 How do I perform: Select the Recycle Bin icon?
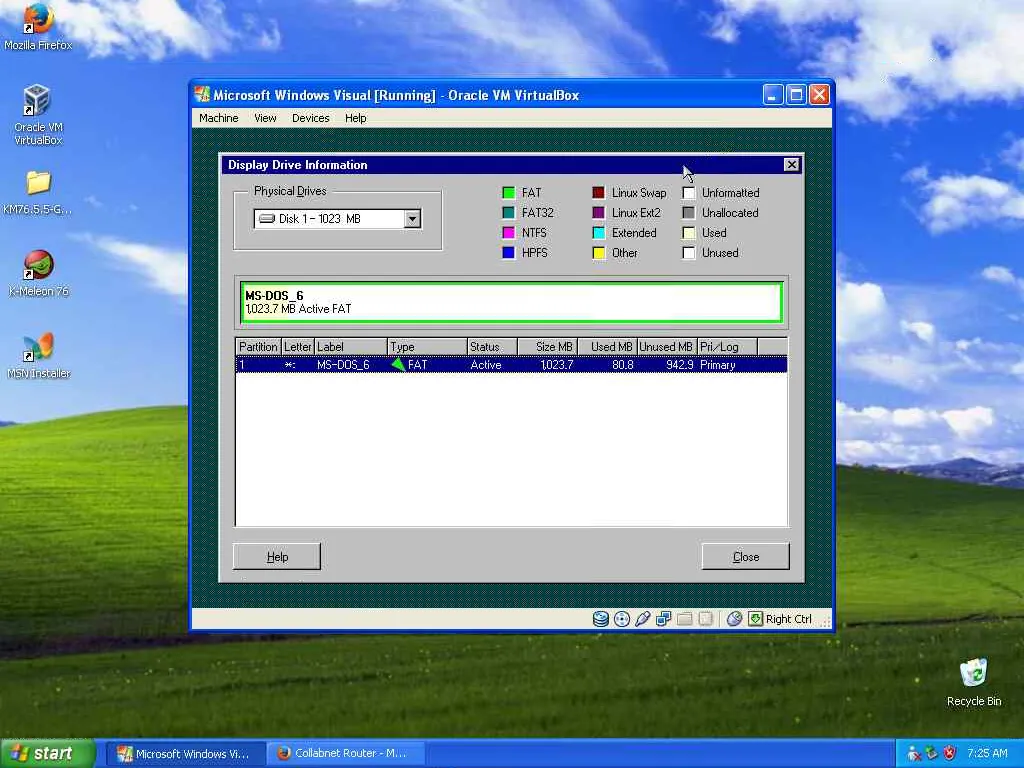tap(974, 682)
